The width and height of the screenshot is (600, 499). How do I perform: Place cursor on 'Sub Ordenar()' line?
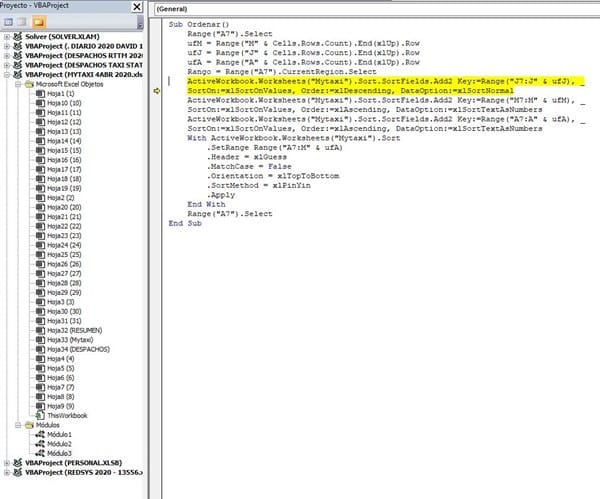pyautogui.click(x=199, y=24)
